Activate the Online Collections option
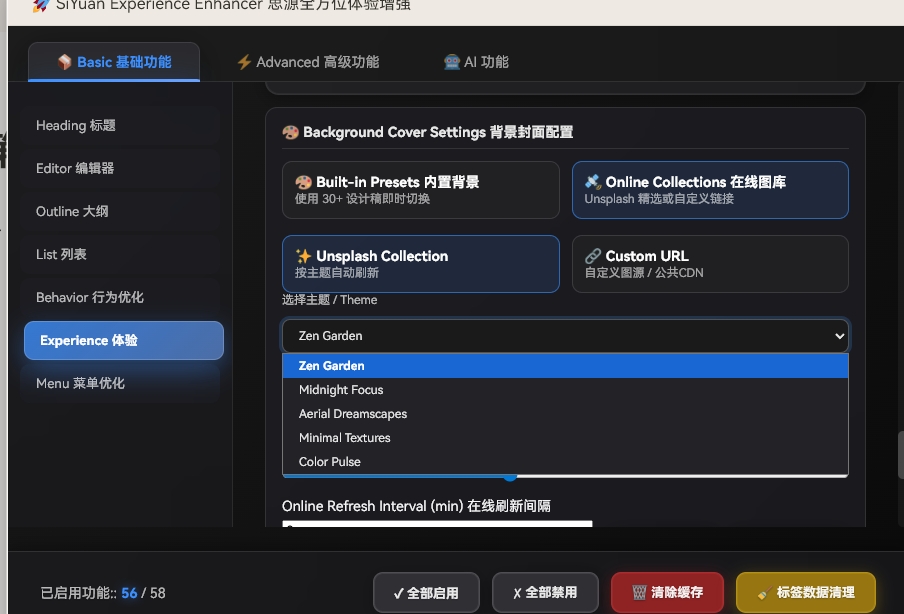This screenshot has height=614, width=904. click(710, 189)
